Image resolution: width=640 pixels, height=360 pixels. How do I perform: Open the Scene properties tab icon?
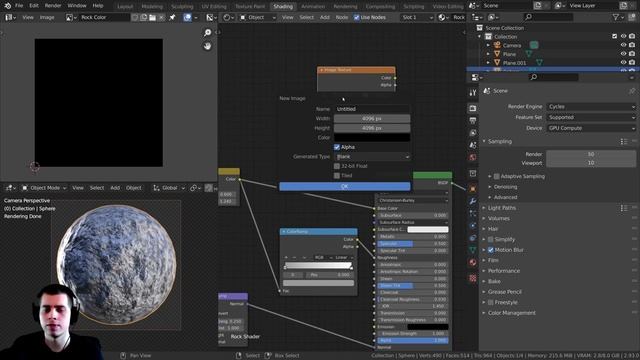[473, 145]
